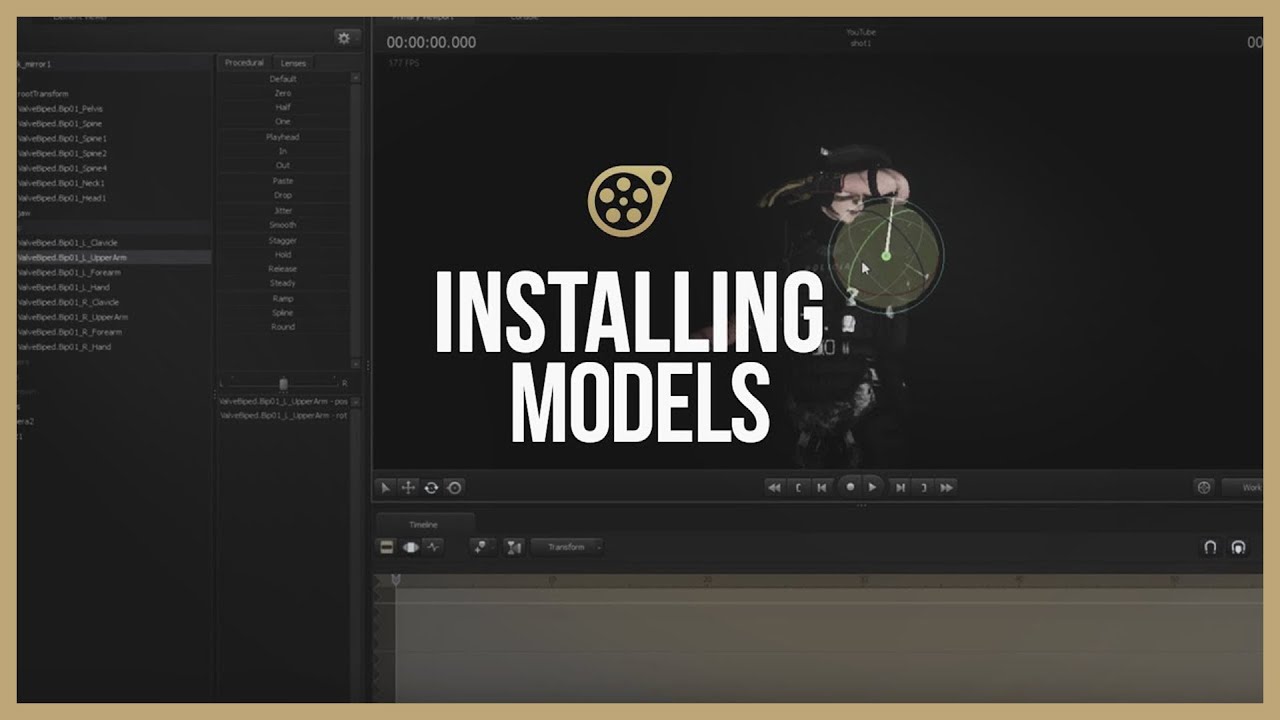The height and width of the screenshot is (720, 1280).
Task: Choose the screen-space rotate tool icon
Action: [x=454, y=487]
